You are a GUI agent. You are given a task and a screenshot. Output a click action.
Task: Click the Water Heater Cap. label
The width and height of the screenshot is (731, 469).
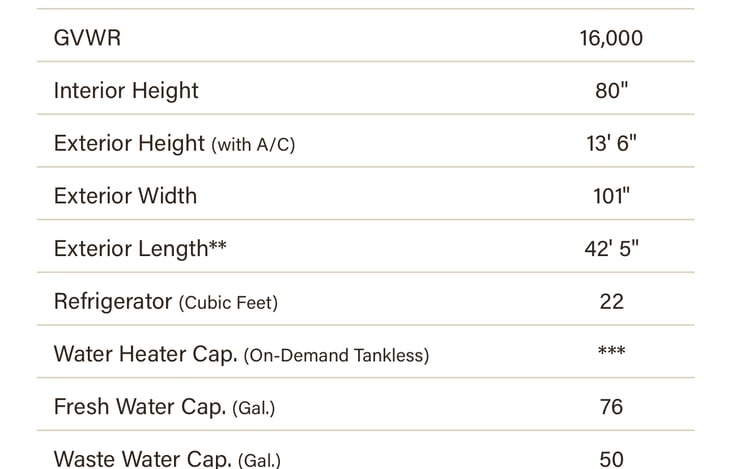[x=145, y=354]
